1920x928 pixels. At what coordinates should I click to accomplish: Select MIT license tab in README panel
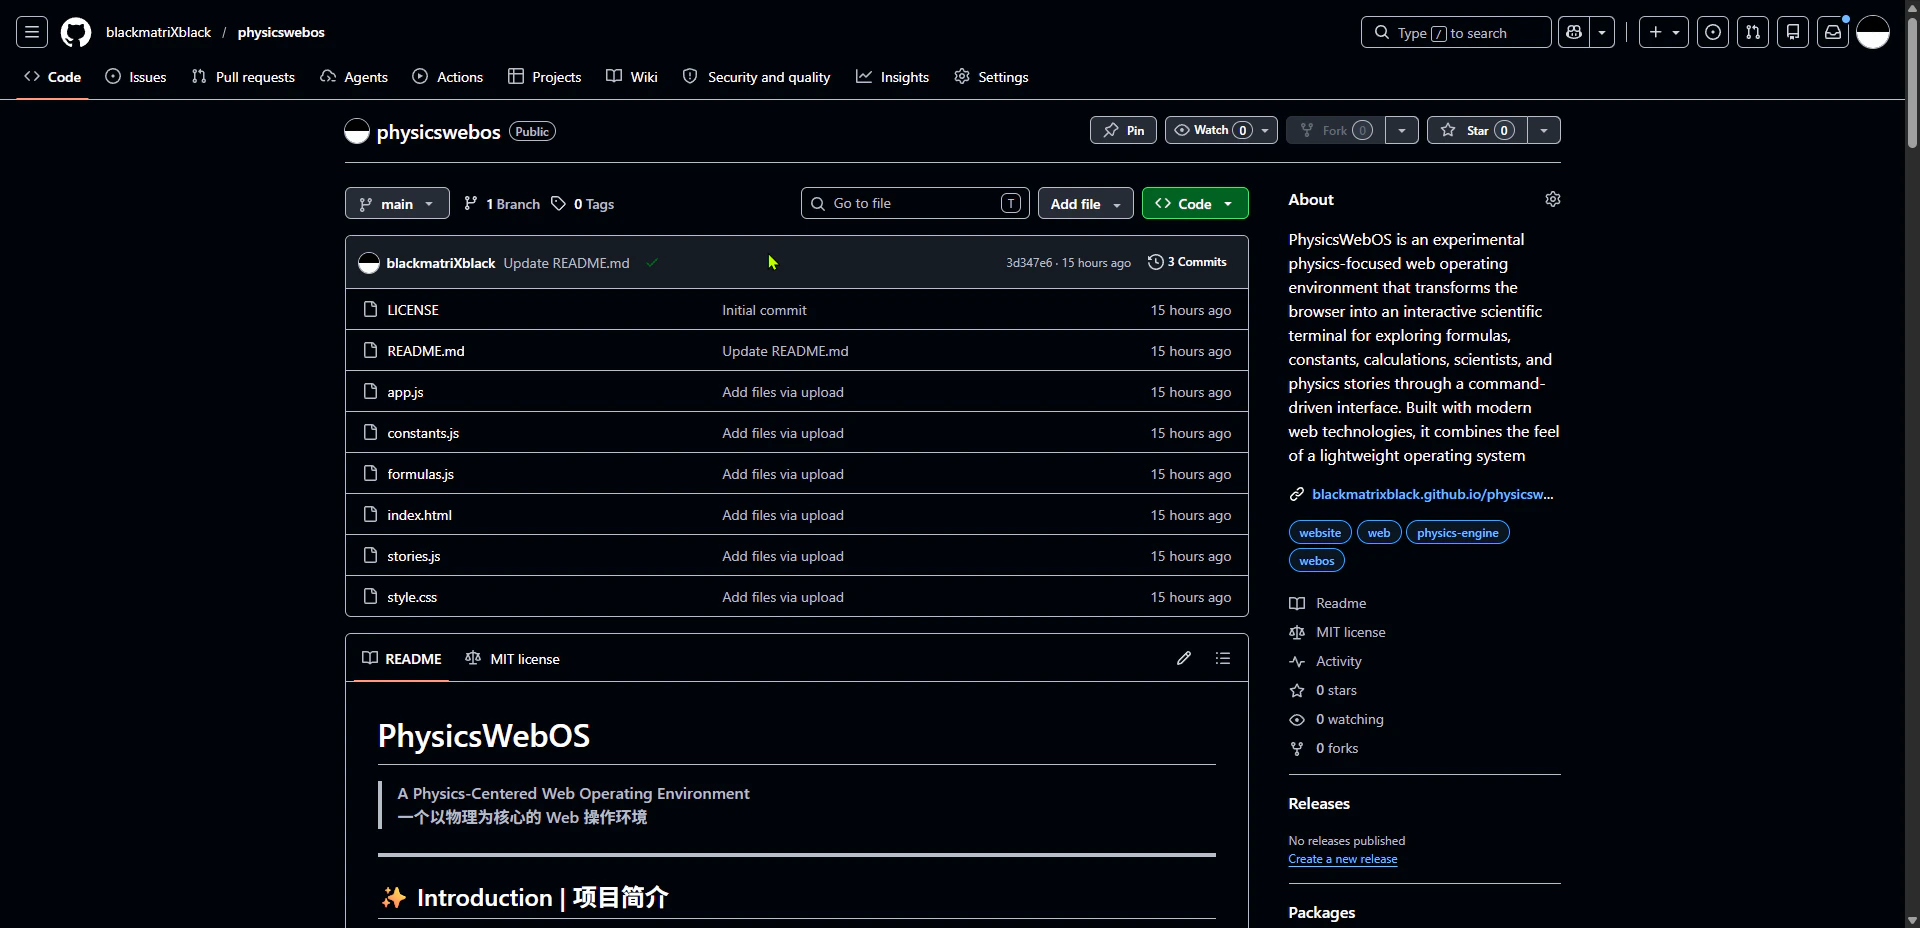(513, 659)
